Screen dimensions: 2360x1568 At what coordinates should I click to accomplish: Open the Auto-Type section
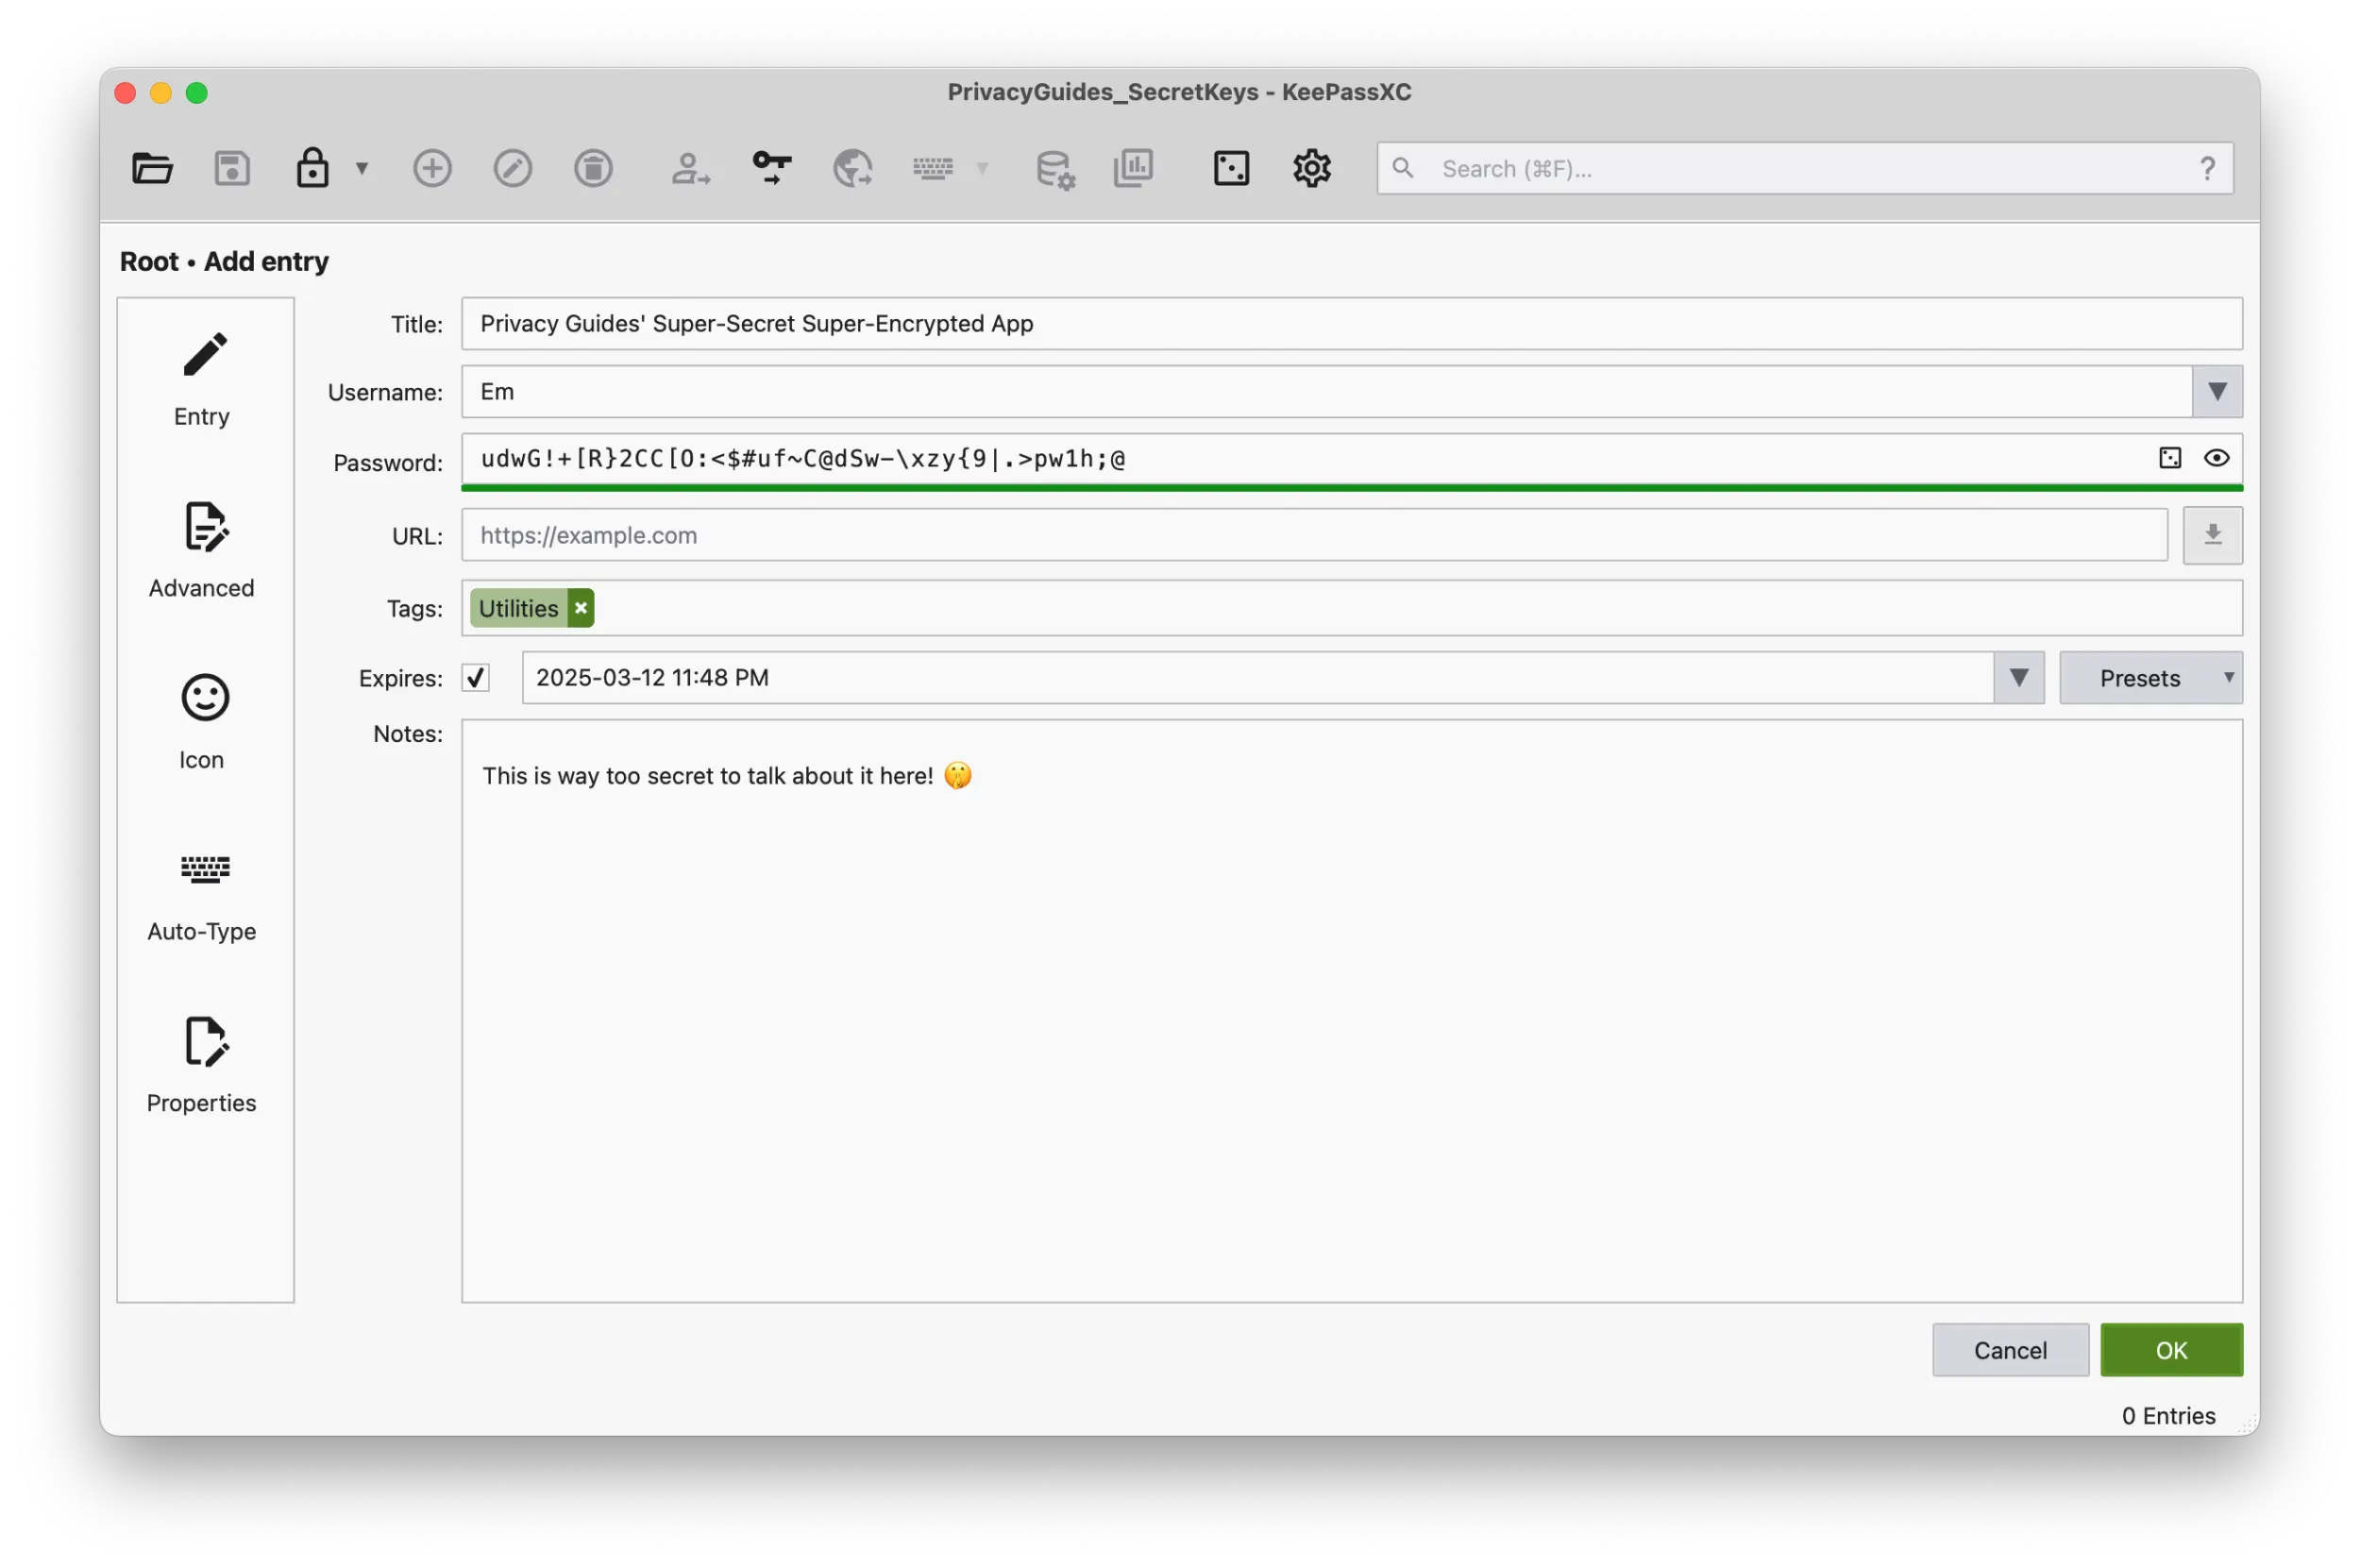pyautogui.click(x=203, y=893)
